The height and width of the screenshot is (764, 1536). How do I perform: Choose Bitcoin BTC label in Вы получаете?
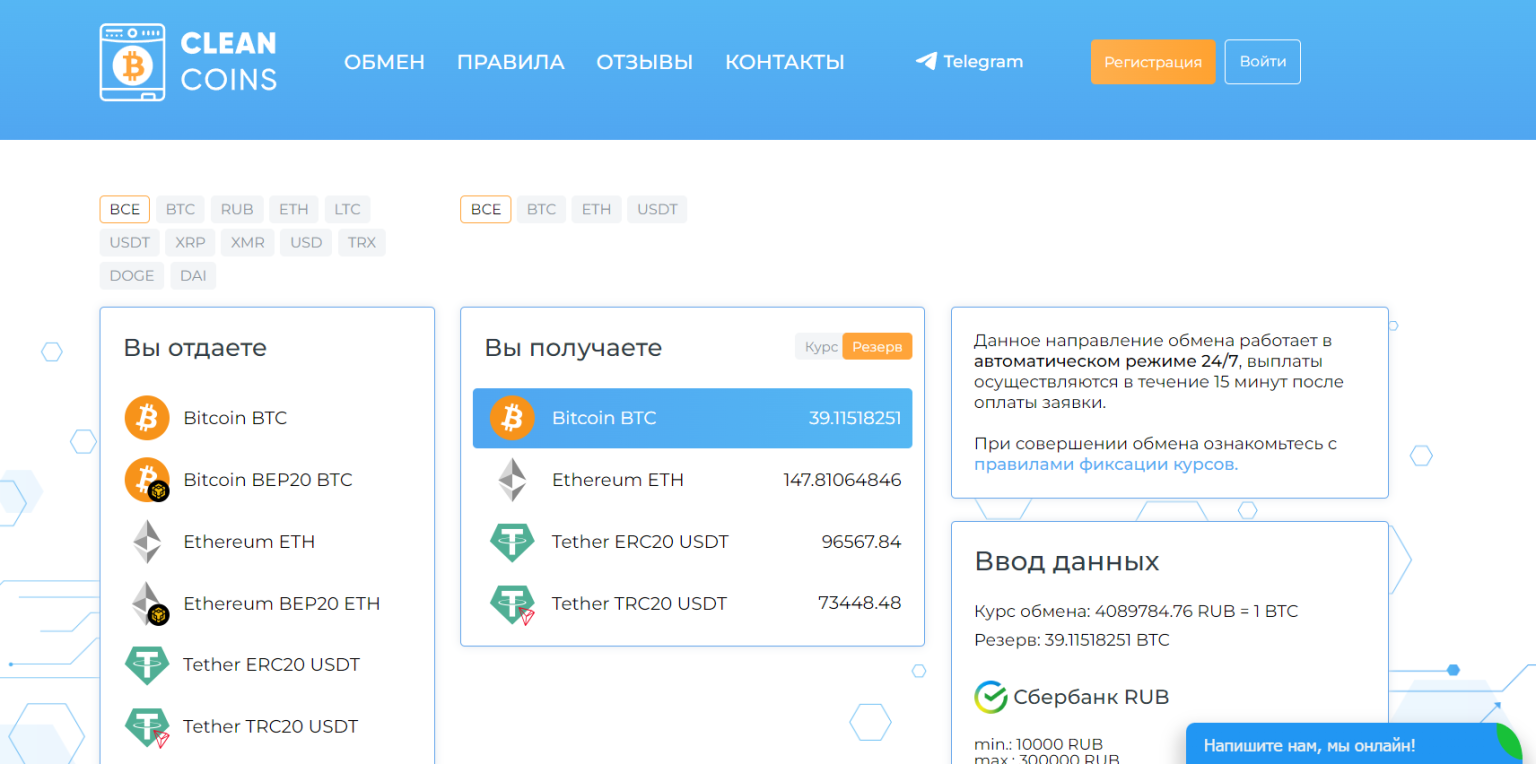(x=604, y=418)
